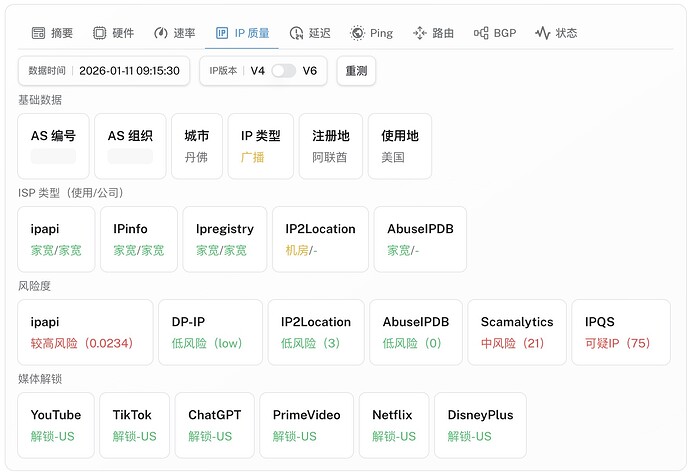The height and width of the screenshot is (474, 690).
Task: Open the BGP tab
Action: click(495, 33)
